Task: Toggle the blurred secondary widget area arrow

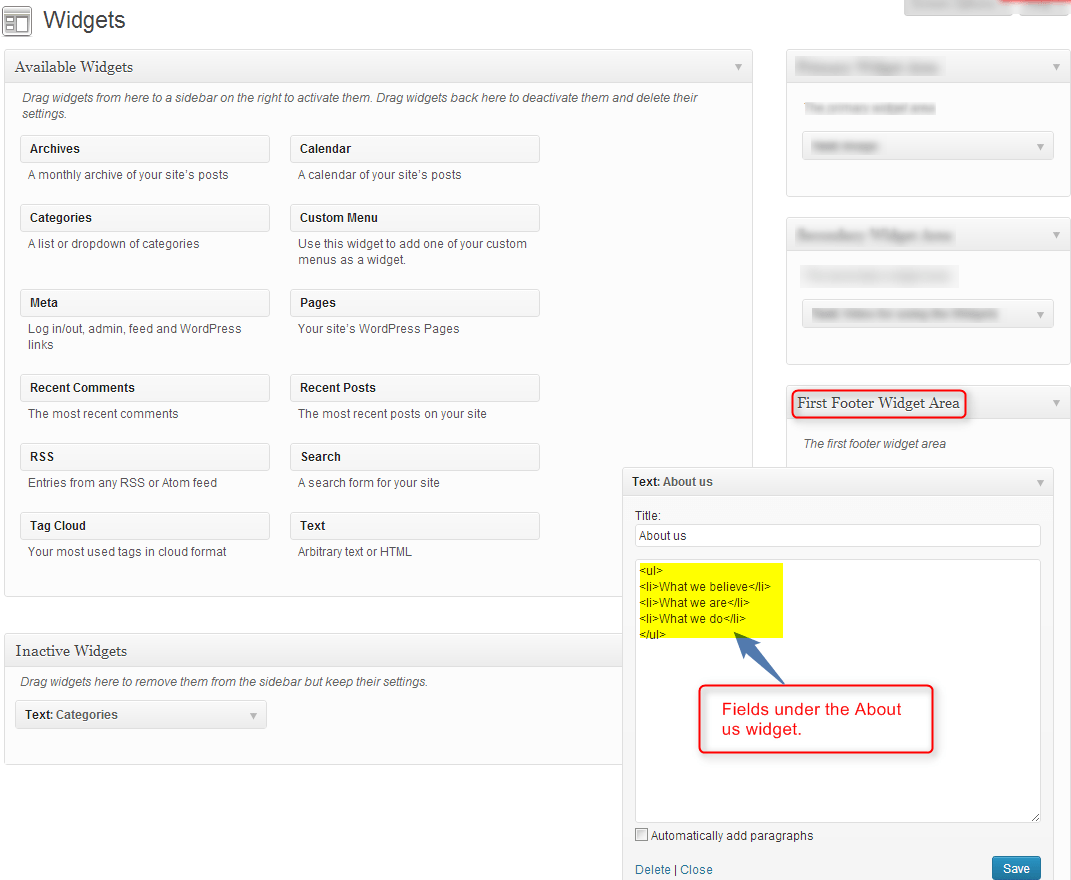Action: pos(1056,235)
